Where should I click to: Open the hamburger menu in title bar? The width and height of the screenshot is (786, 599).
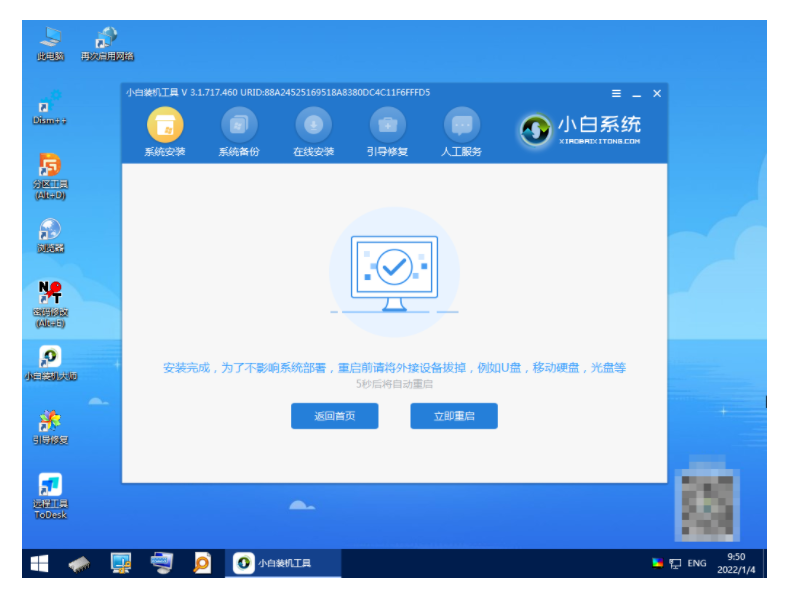pyautogui.click(x=616, y=93)
